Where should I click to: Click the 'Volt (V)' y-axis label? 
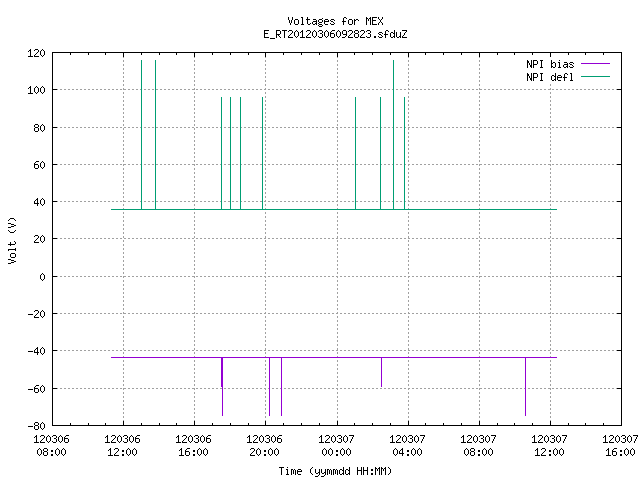(12, 240)
